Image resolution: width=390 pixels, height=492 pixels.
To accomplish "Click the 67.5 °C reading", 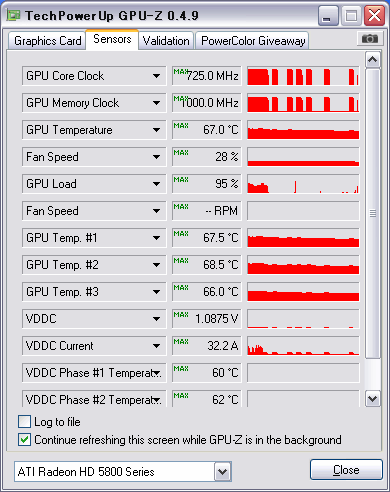I will pos(207,238).
